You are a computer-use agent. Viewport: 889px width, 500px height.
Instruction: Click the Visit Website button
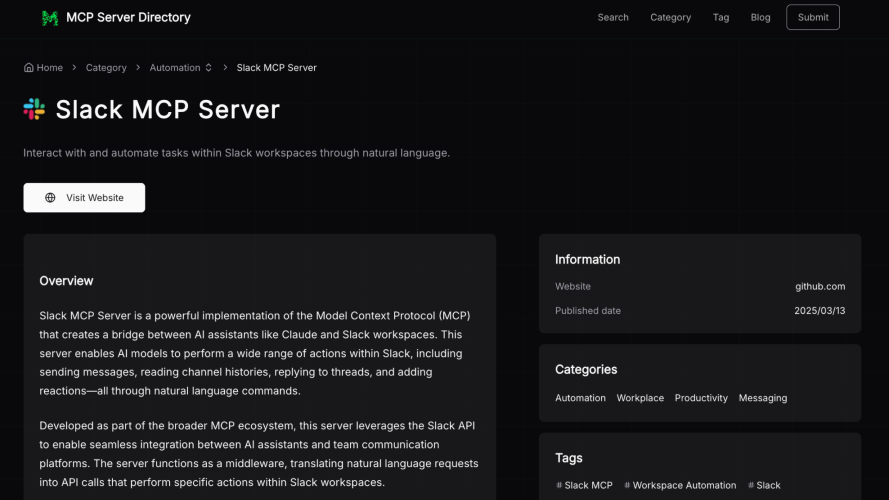(x=84, y=198)
